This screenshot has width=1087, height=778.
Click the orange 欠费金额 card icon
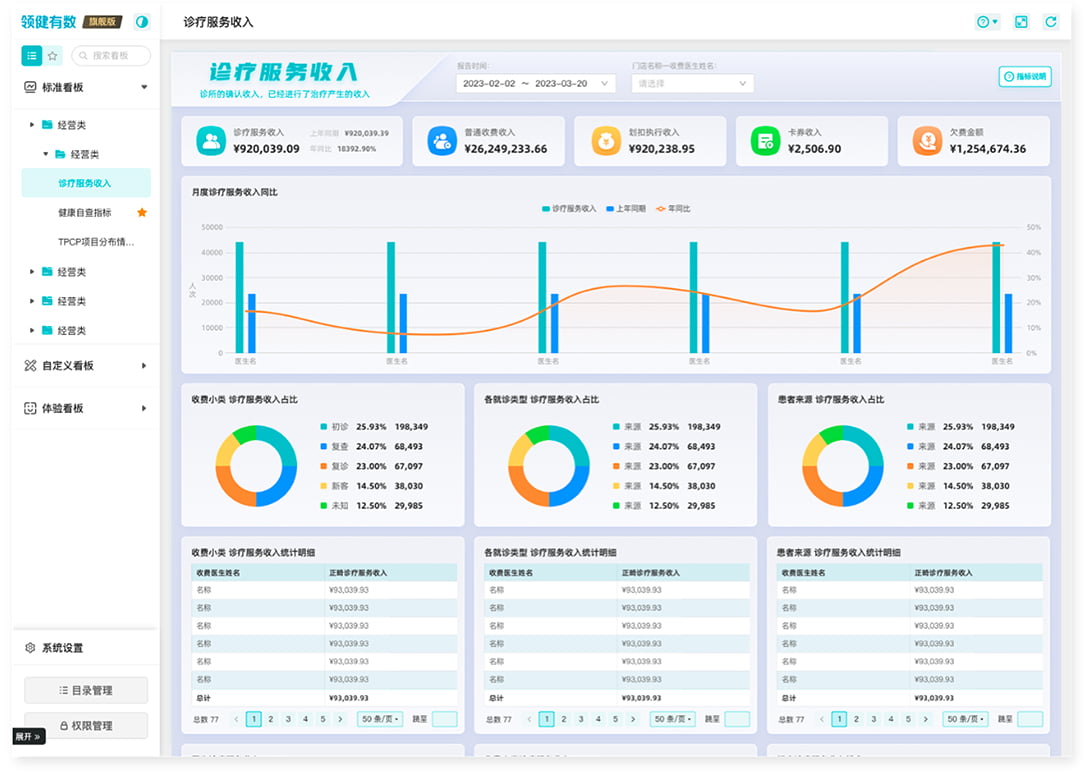click(x=927, y=141)
